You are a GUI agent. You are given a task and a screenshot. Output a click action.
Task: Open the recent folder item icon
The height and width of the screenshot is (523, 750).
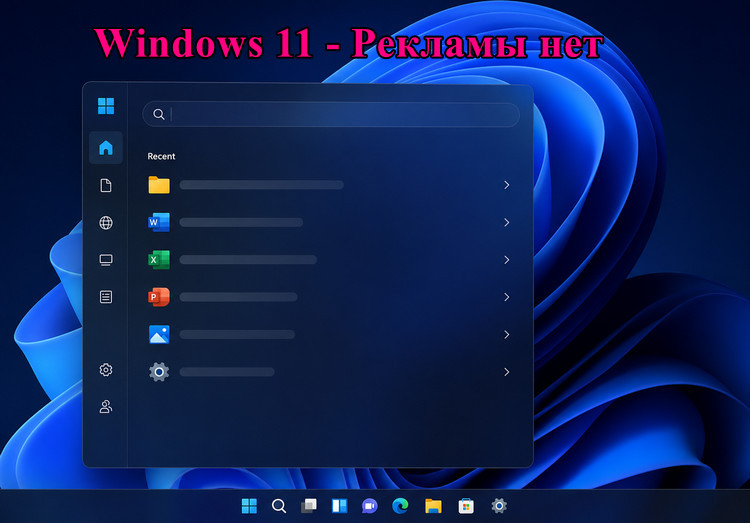(x=159, y=185)
